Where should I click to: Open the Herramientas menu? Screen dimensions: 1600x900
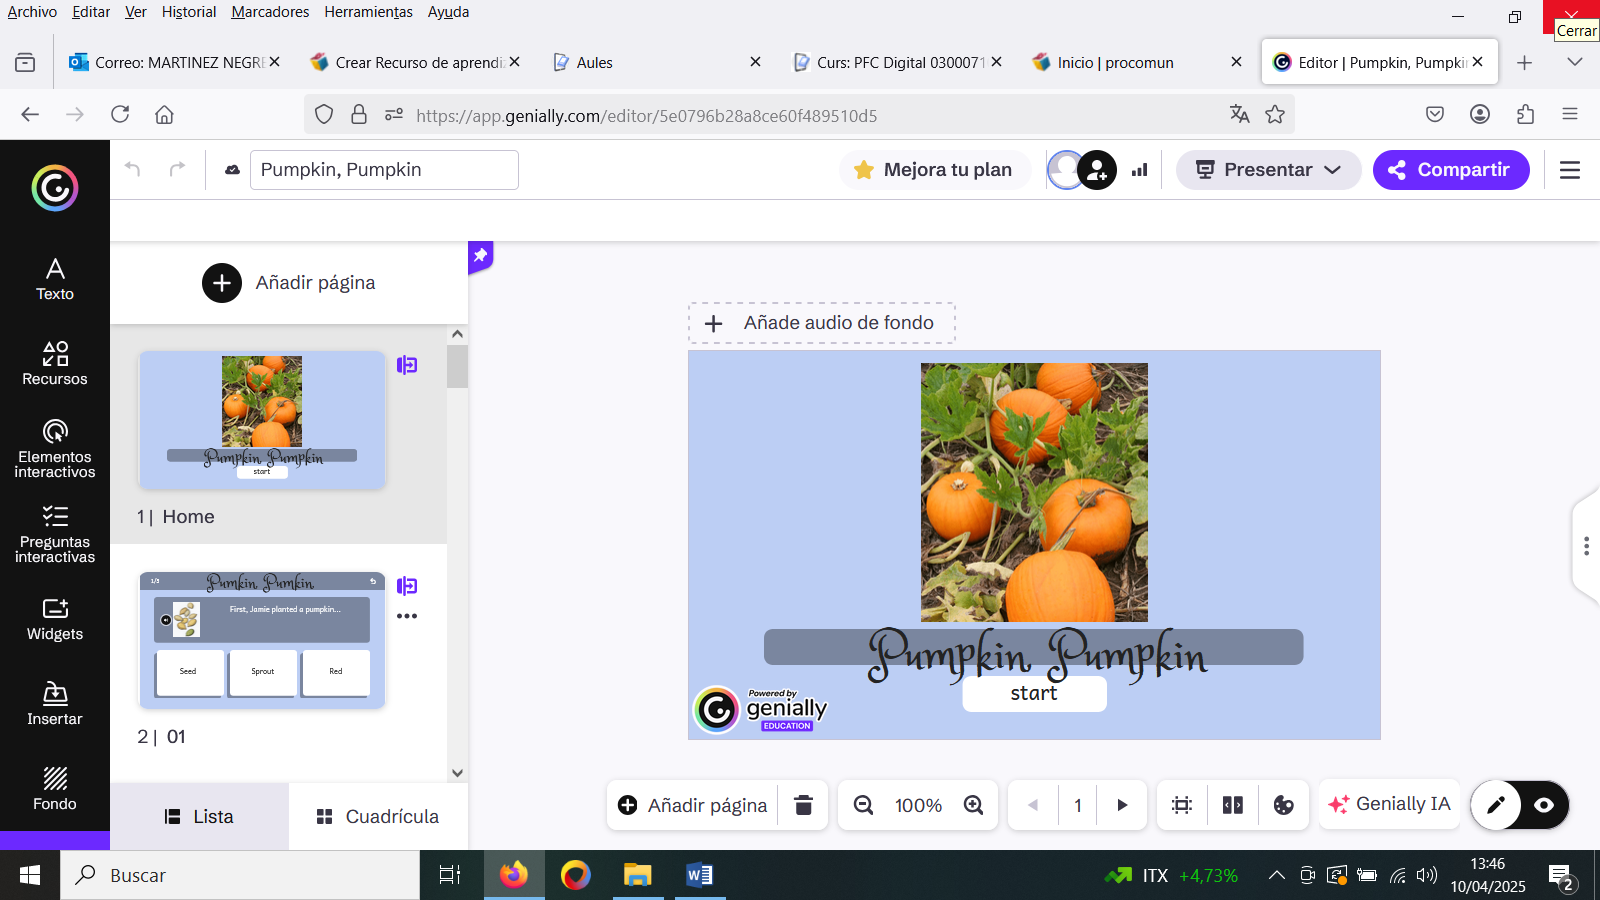[x=368, y=12]
